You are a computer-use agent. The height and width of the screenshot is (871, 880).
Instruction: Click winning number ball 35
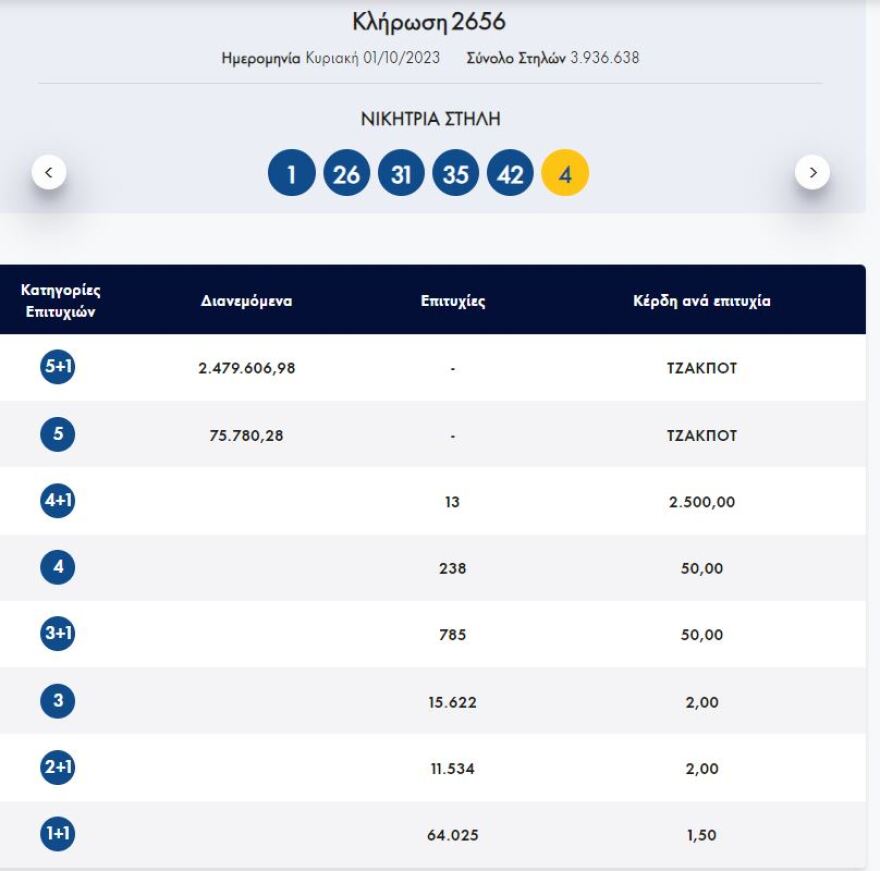(455, 174)
